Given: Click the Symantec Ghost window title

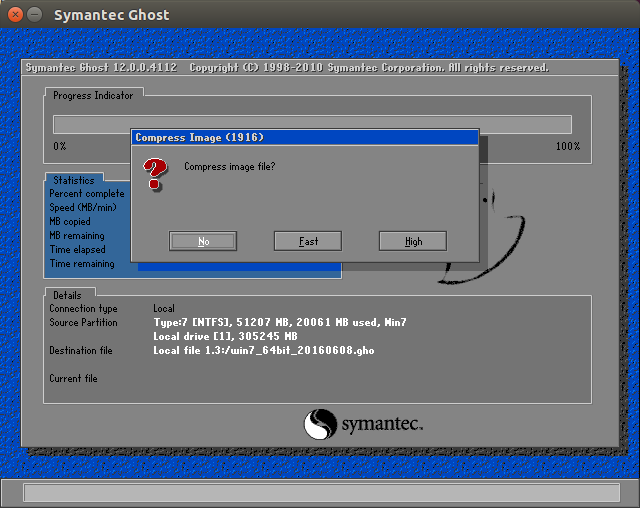Looking at the screenshot, I should 112,15.
